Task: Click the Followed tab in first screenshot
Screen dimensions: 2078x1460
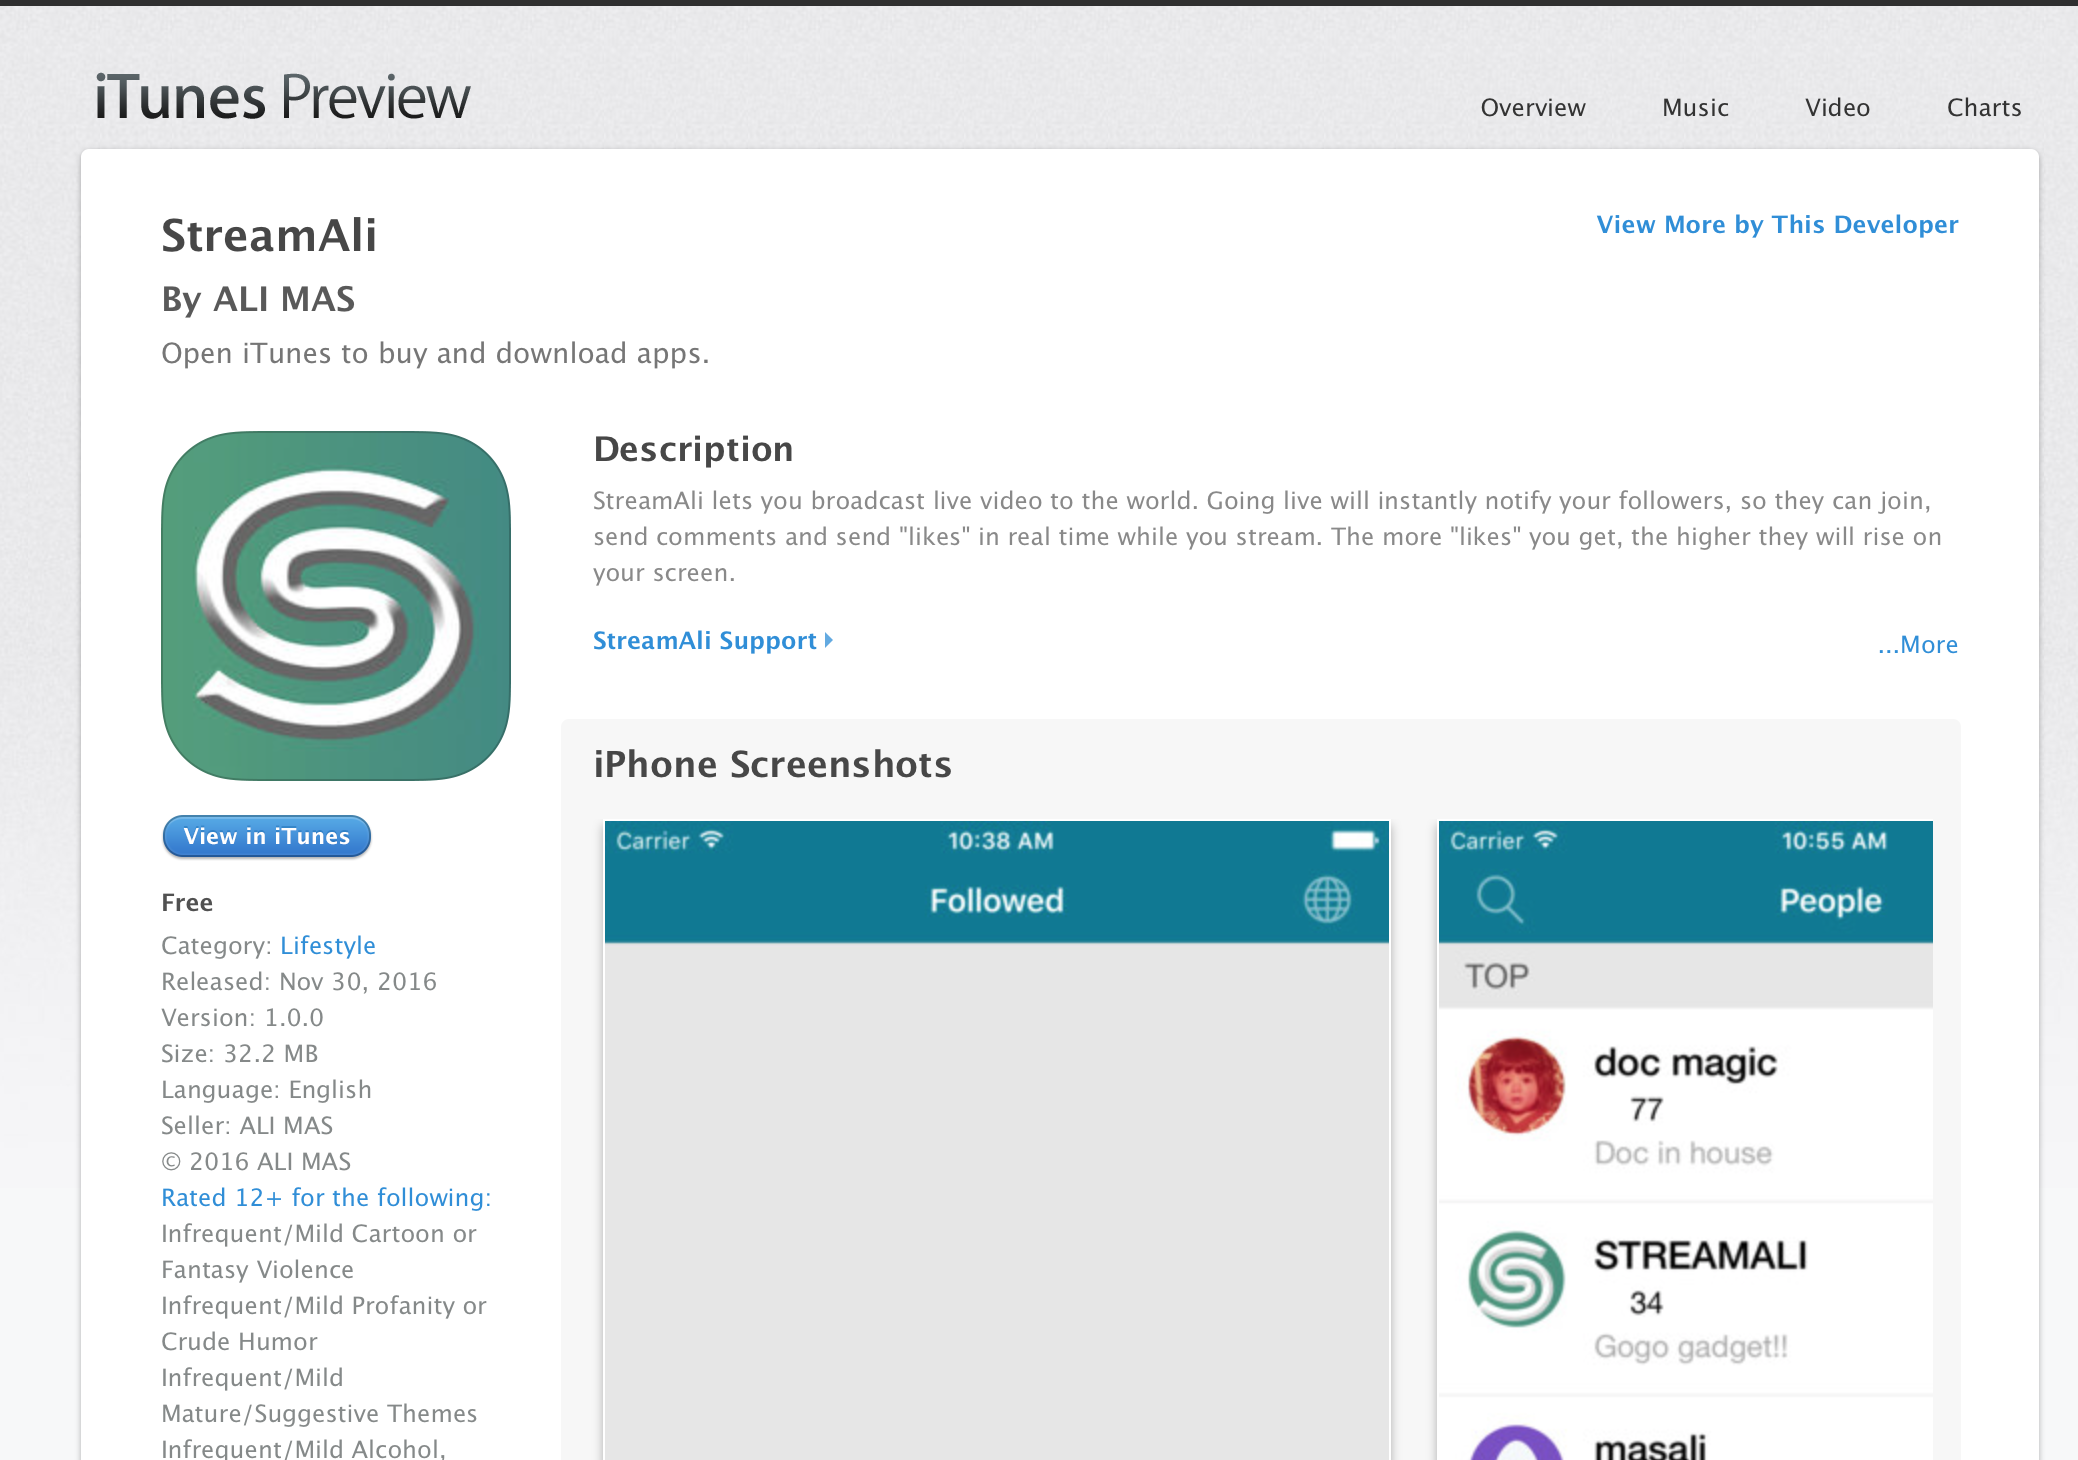Action: point(996,901)
